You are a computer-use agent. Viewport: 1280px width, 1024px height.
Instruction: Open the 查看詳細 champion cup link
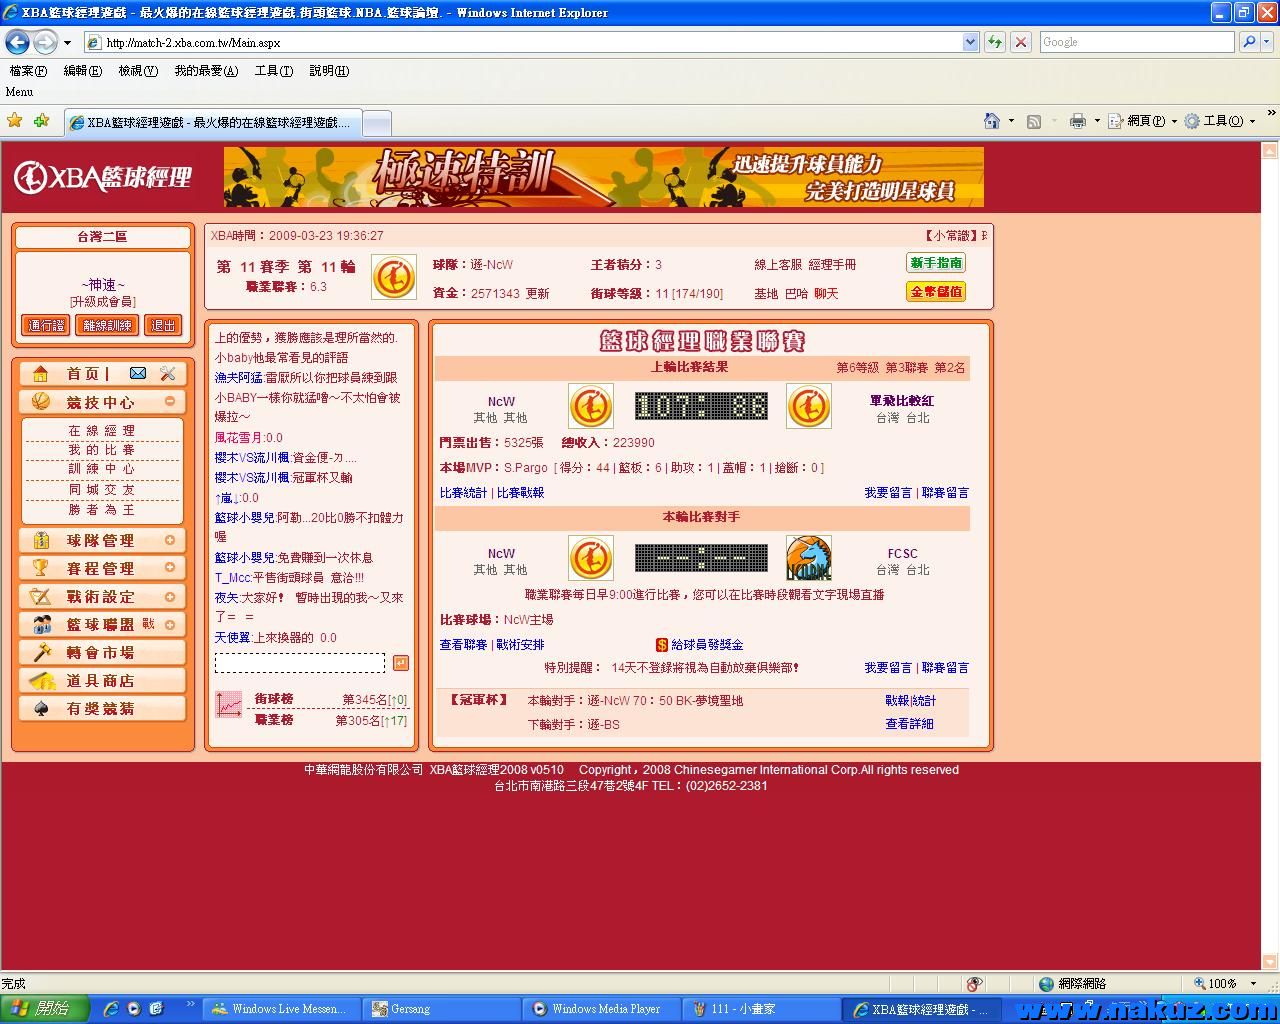[909, 724]
